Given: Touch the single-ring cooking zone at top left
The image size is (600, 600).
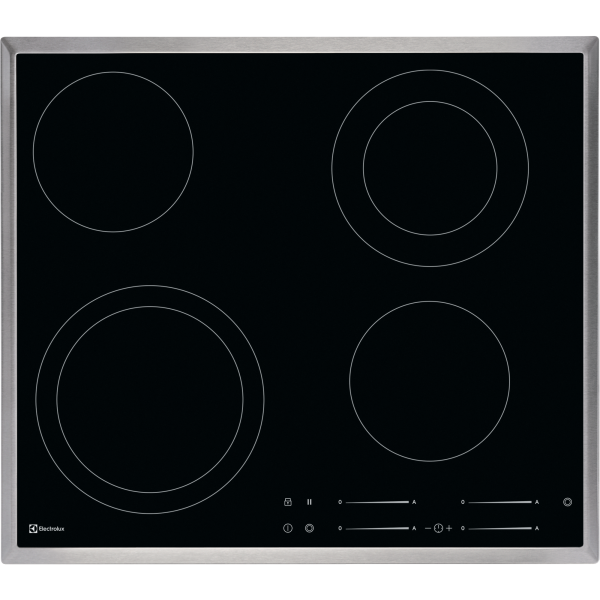Looking at the screenshot, I should [x=113, y=149].
